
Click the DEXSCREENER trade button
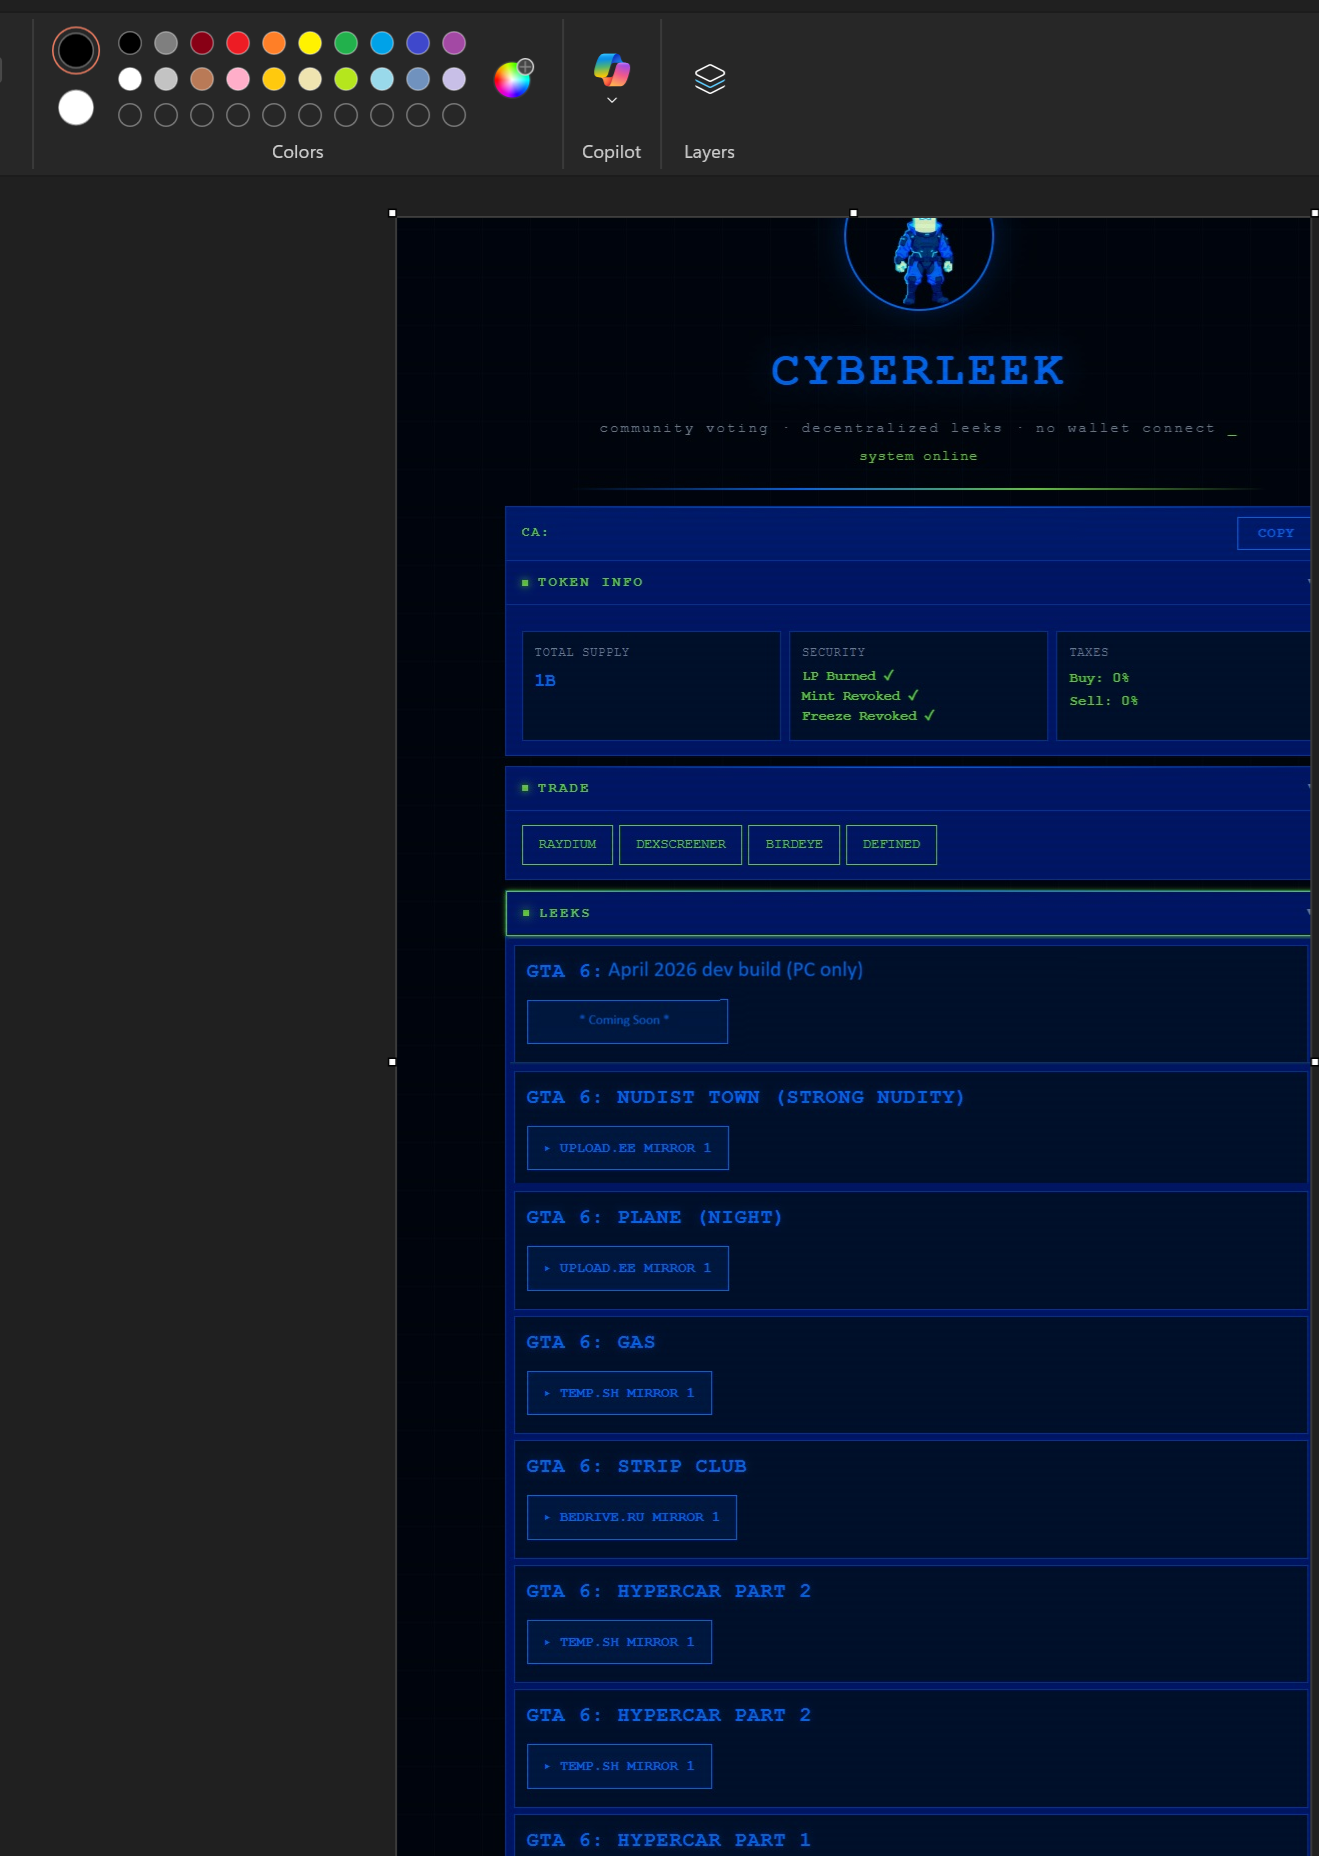click(x=681, y=845)
